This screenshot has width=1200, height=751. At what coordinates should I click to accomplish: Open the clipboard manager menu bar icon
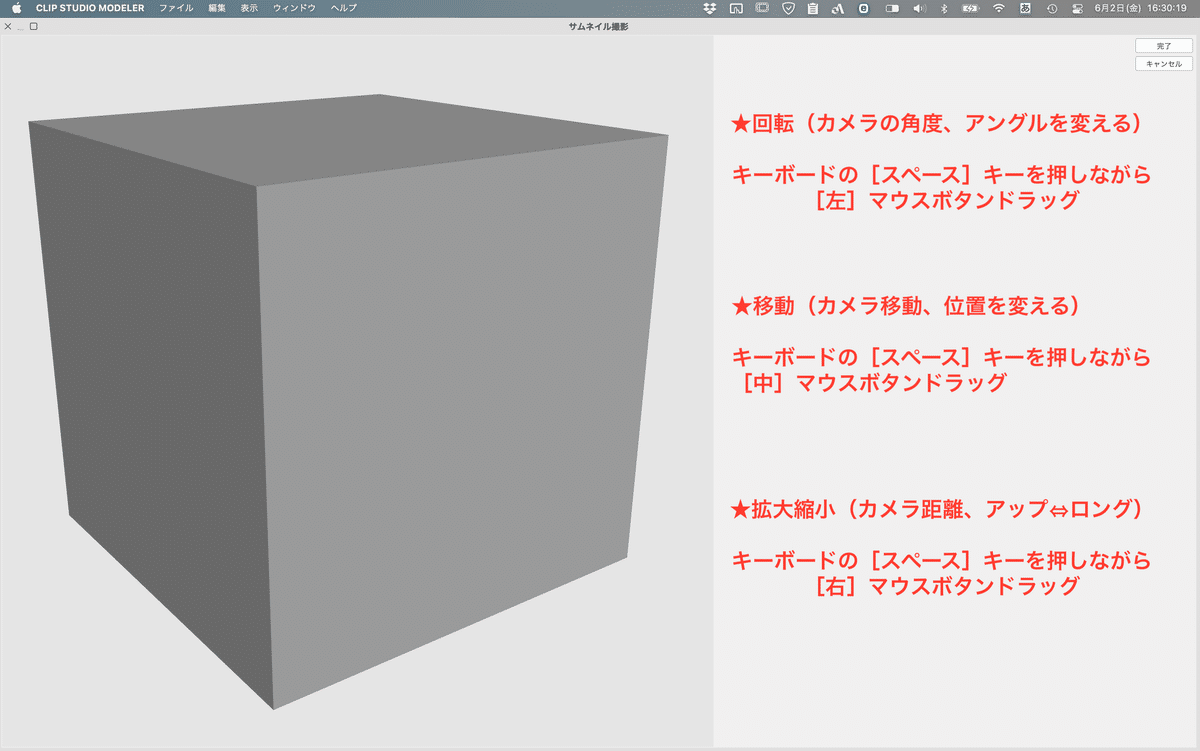tap(812, 8)
